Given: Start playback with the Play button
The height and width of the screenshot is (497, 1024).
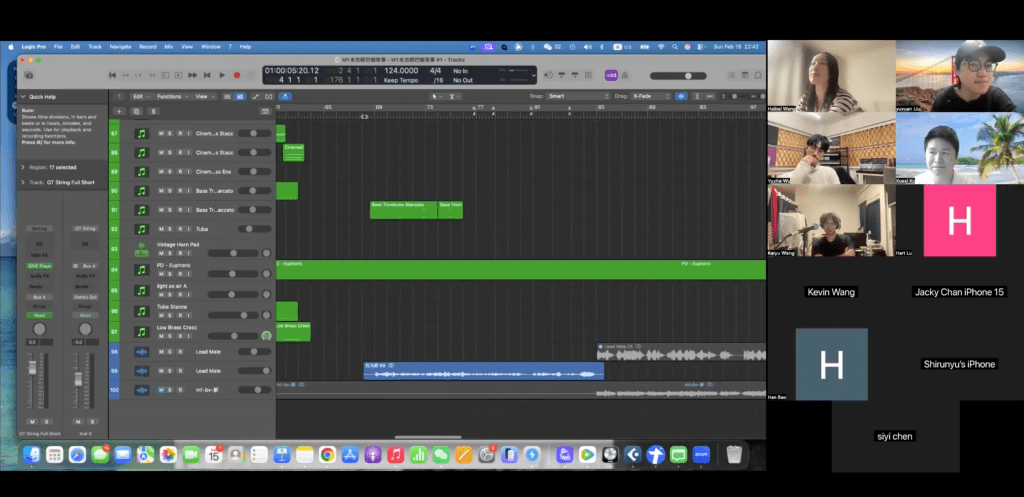Looking at the screenshot, I should (x=222, y=75).
